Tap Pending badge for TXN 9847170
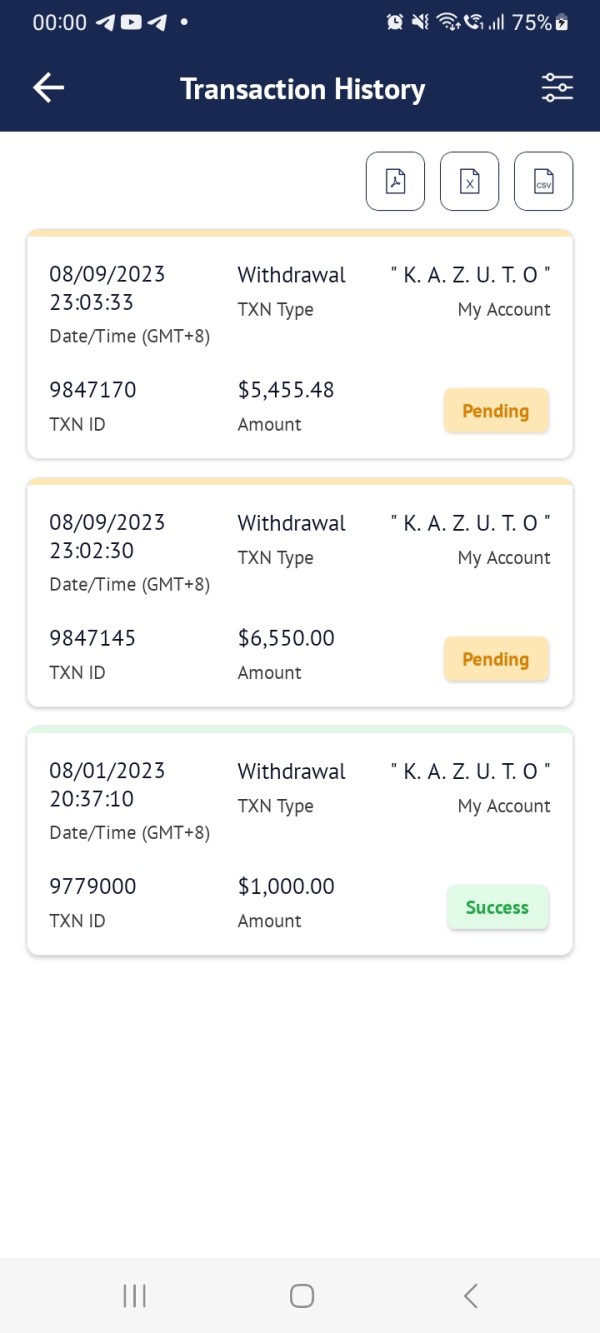 pos(496,411)
